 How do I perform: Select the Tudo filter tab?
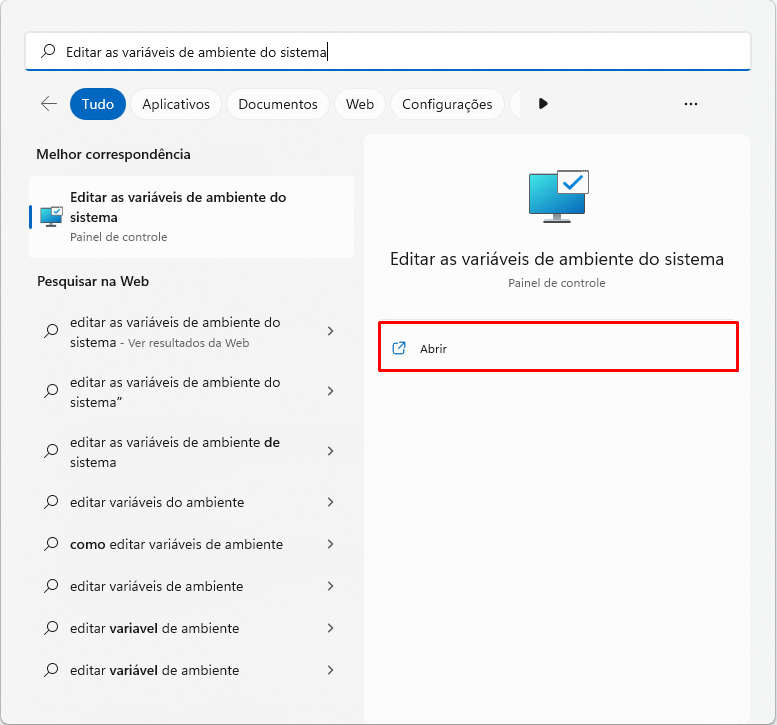coord(98,104)
